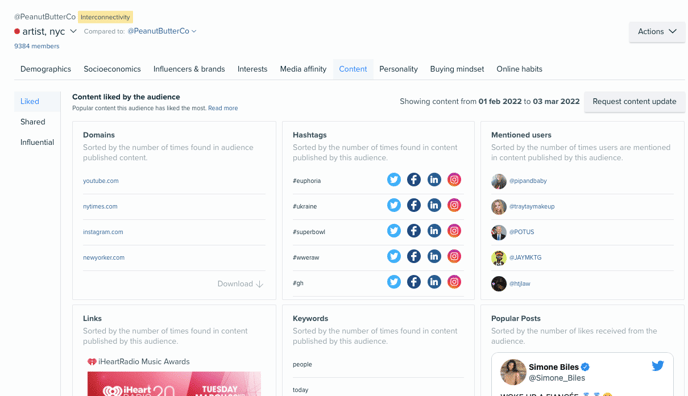
Task: Click Request content update button
Action: 634,101
